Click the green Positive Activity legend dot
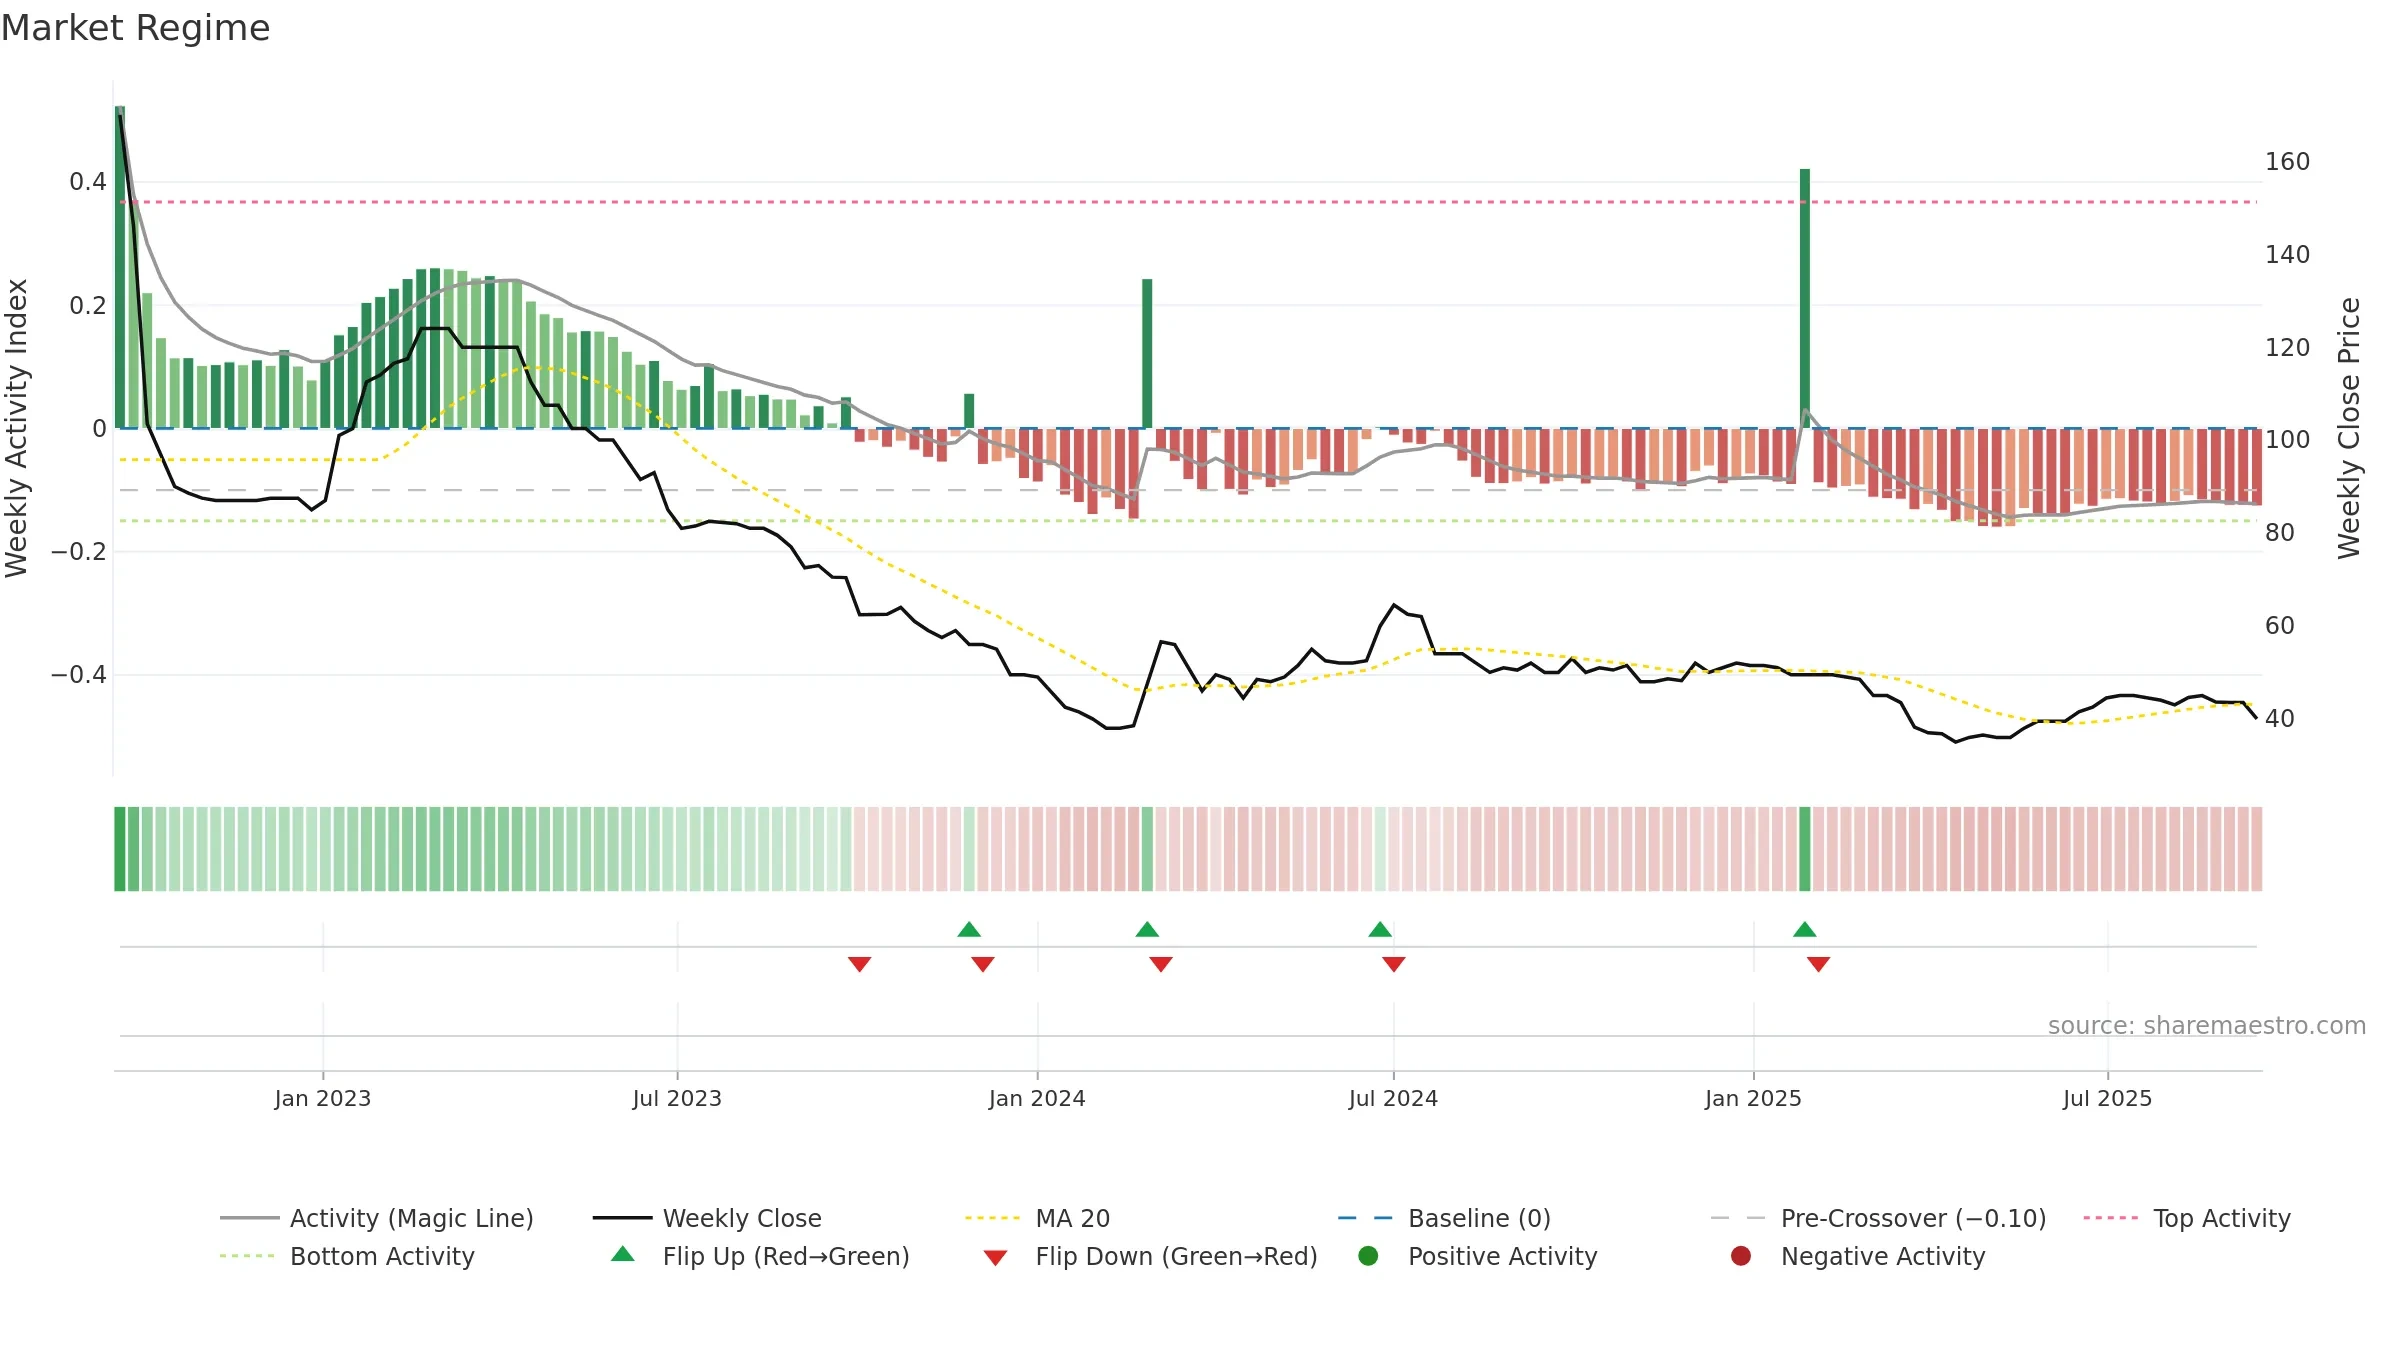 [1369, 1256]
